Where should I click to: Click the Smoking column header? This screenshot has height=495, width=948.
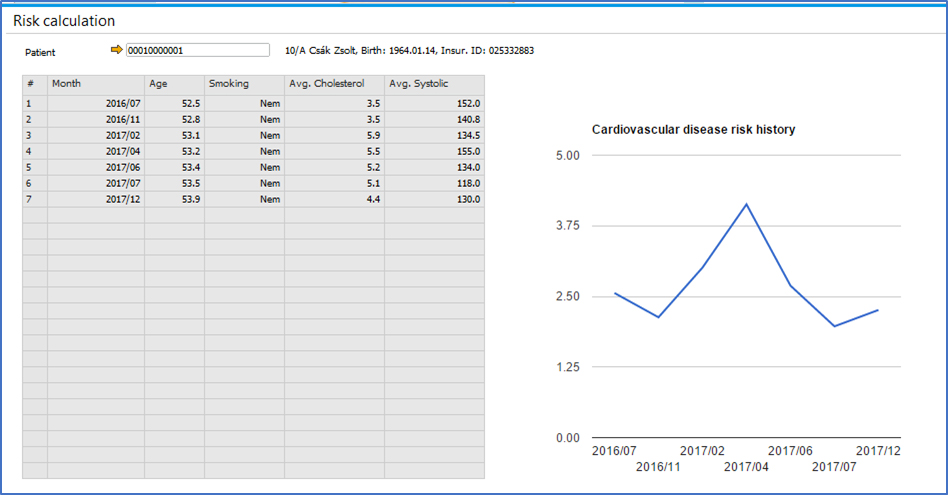pyautogui.click(x=244, y=83)
